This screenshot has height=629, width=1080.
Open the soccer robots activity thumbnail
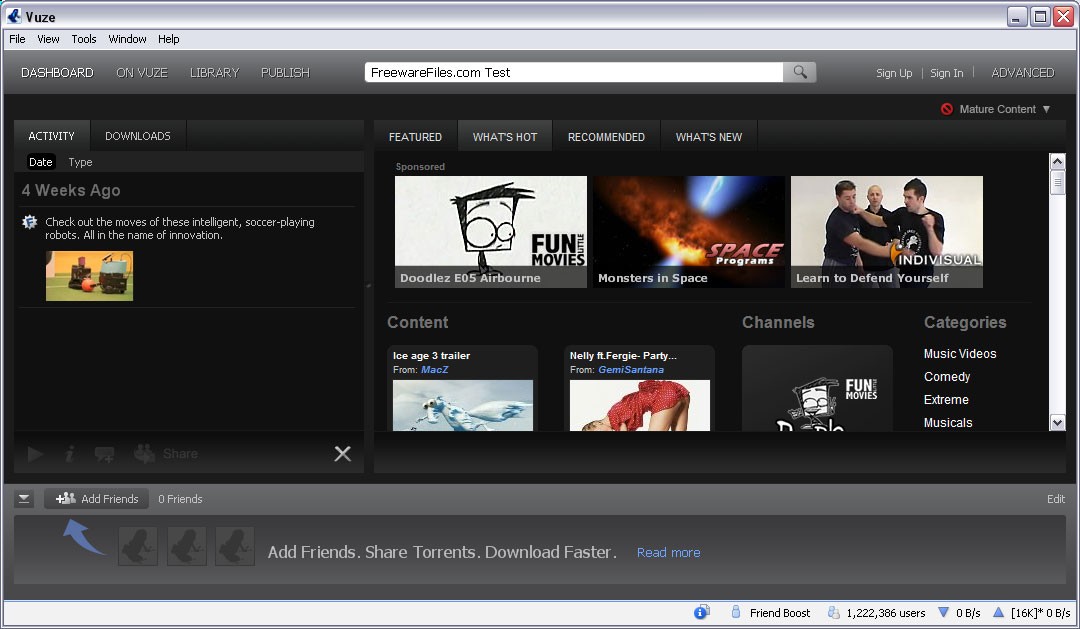(x=90, y=276)
